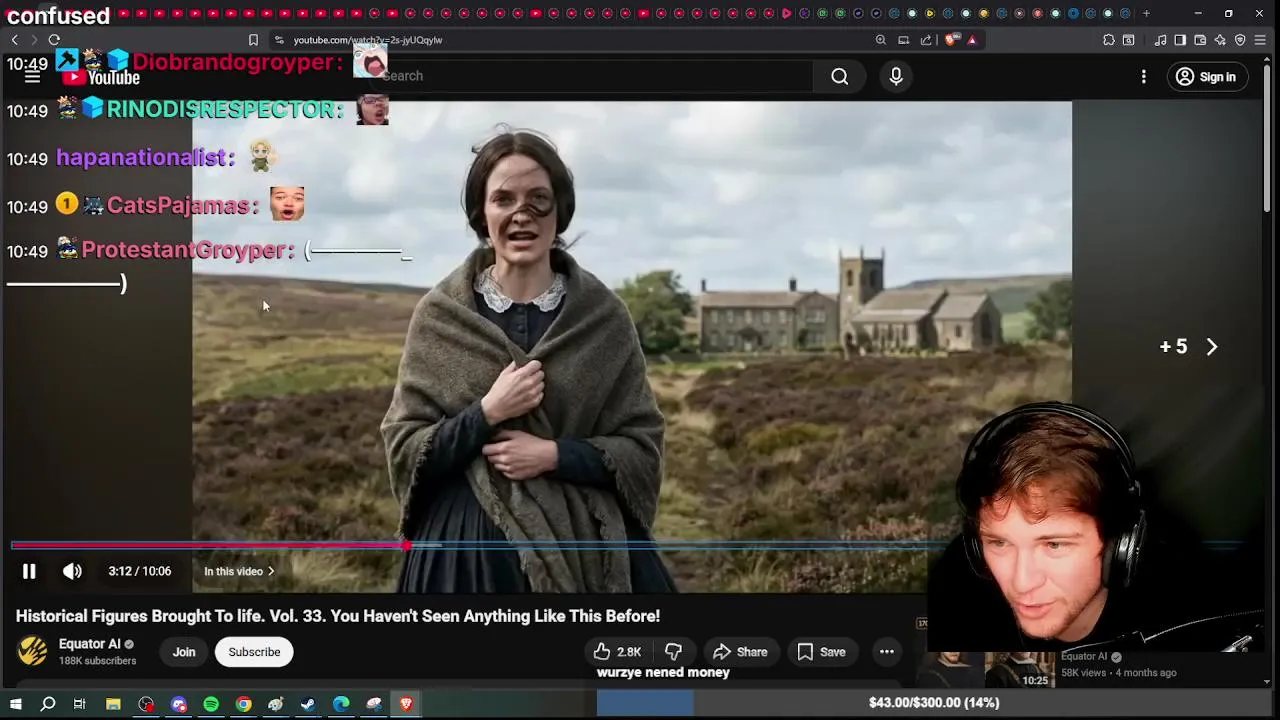The height and width of the screenshot is (720, 1280).
Task: Click the Sign in button
Action: (1206, 77)
